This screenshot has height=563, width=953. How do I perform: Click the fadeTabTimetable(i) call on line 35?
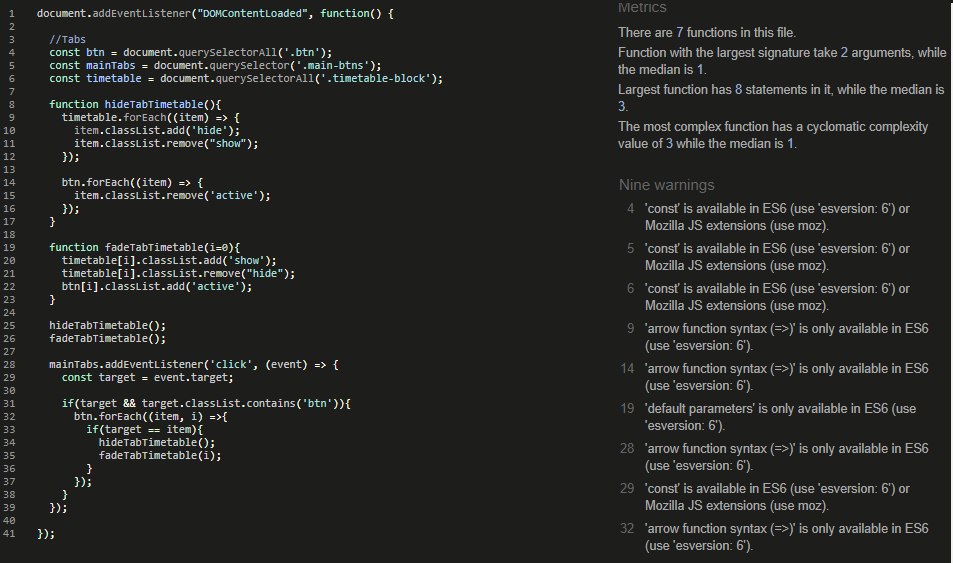(160, 455)
